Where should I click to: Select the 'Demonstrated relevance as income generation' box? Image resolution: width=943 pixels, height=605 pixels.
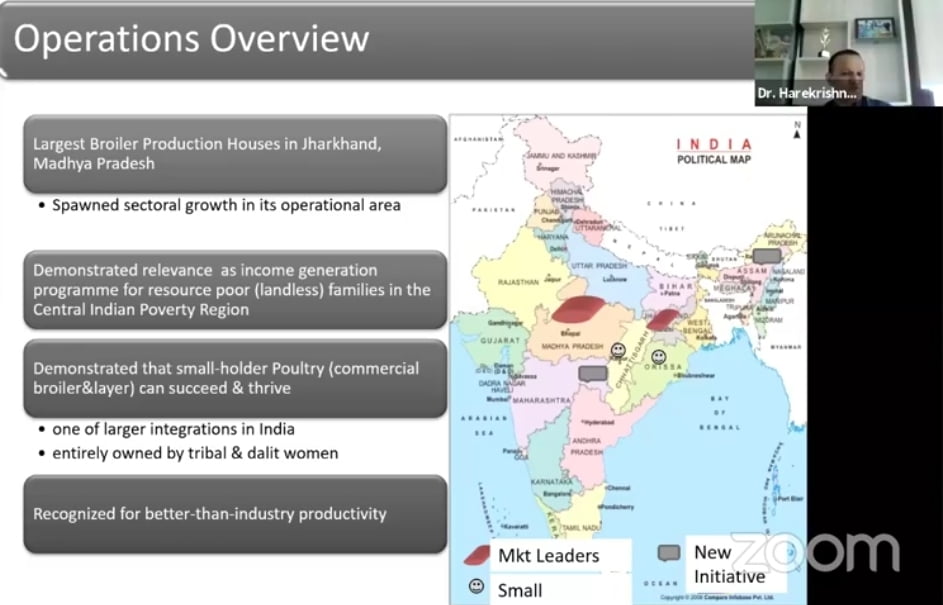click(x=235, y=290)
